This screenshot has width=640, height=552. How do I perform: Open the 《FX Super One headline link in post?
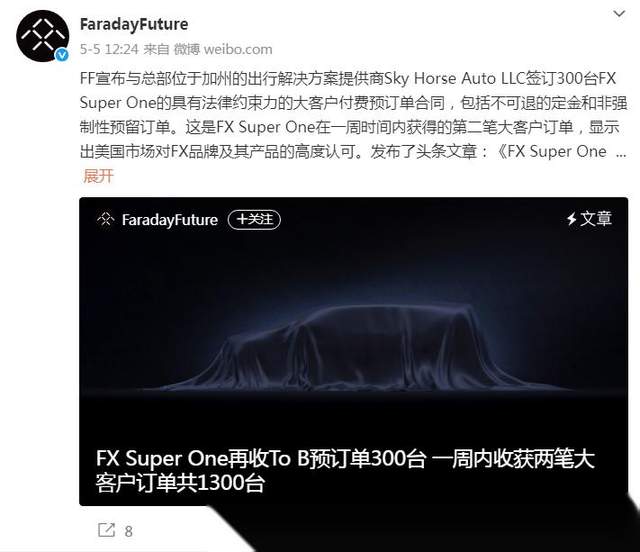[x=552, y=152]
